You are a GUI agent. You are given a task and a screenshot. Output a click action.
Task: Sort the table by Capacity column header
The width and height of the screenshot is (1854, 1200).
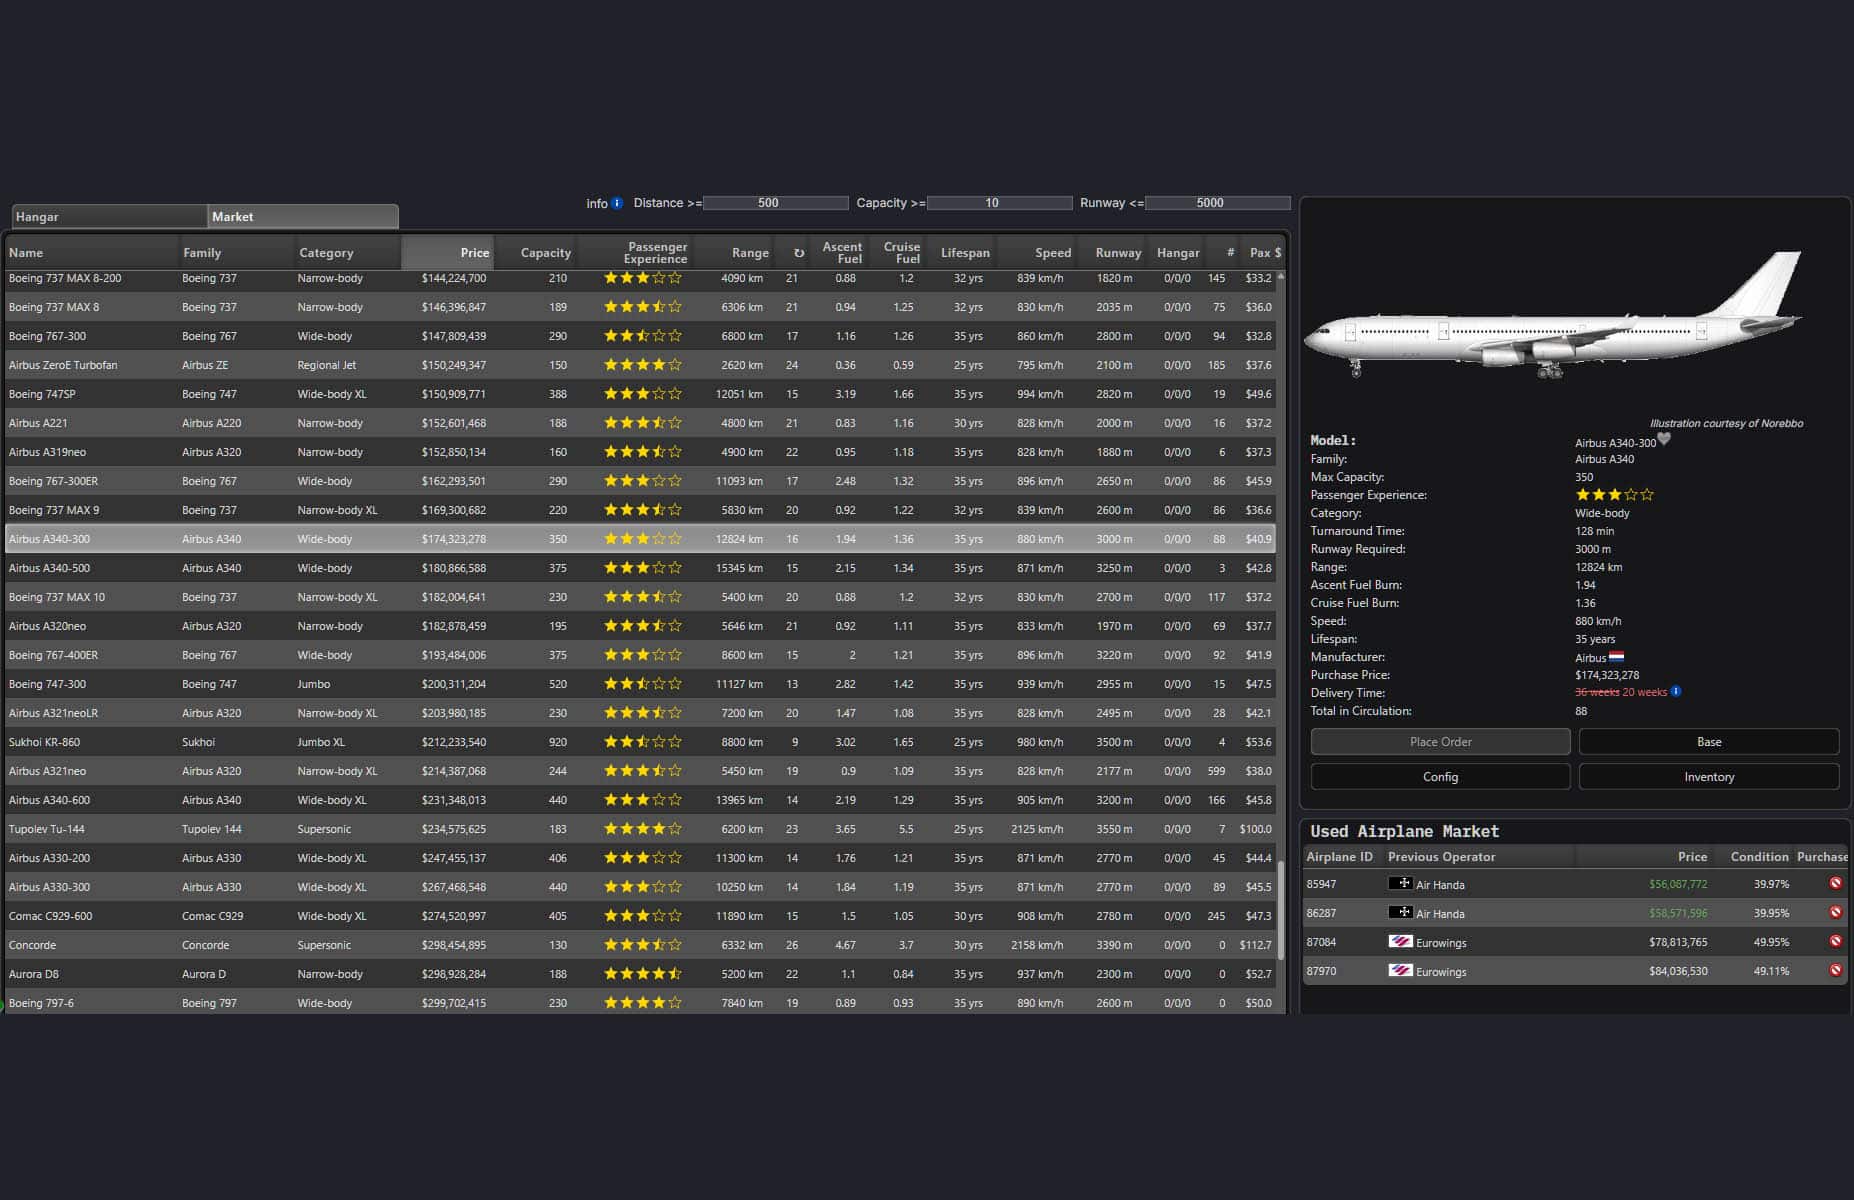(545, 253)
